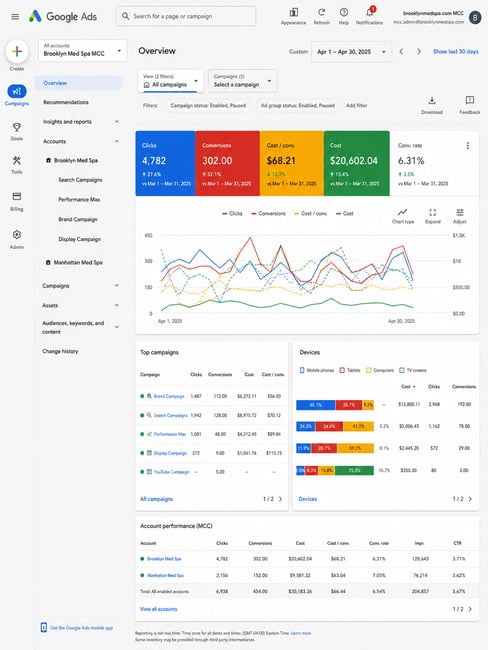Click View all accounts
Screen dimensions: 488x650
158,609
